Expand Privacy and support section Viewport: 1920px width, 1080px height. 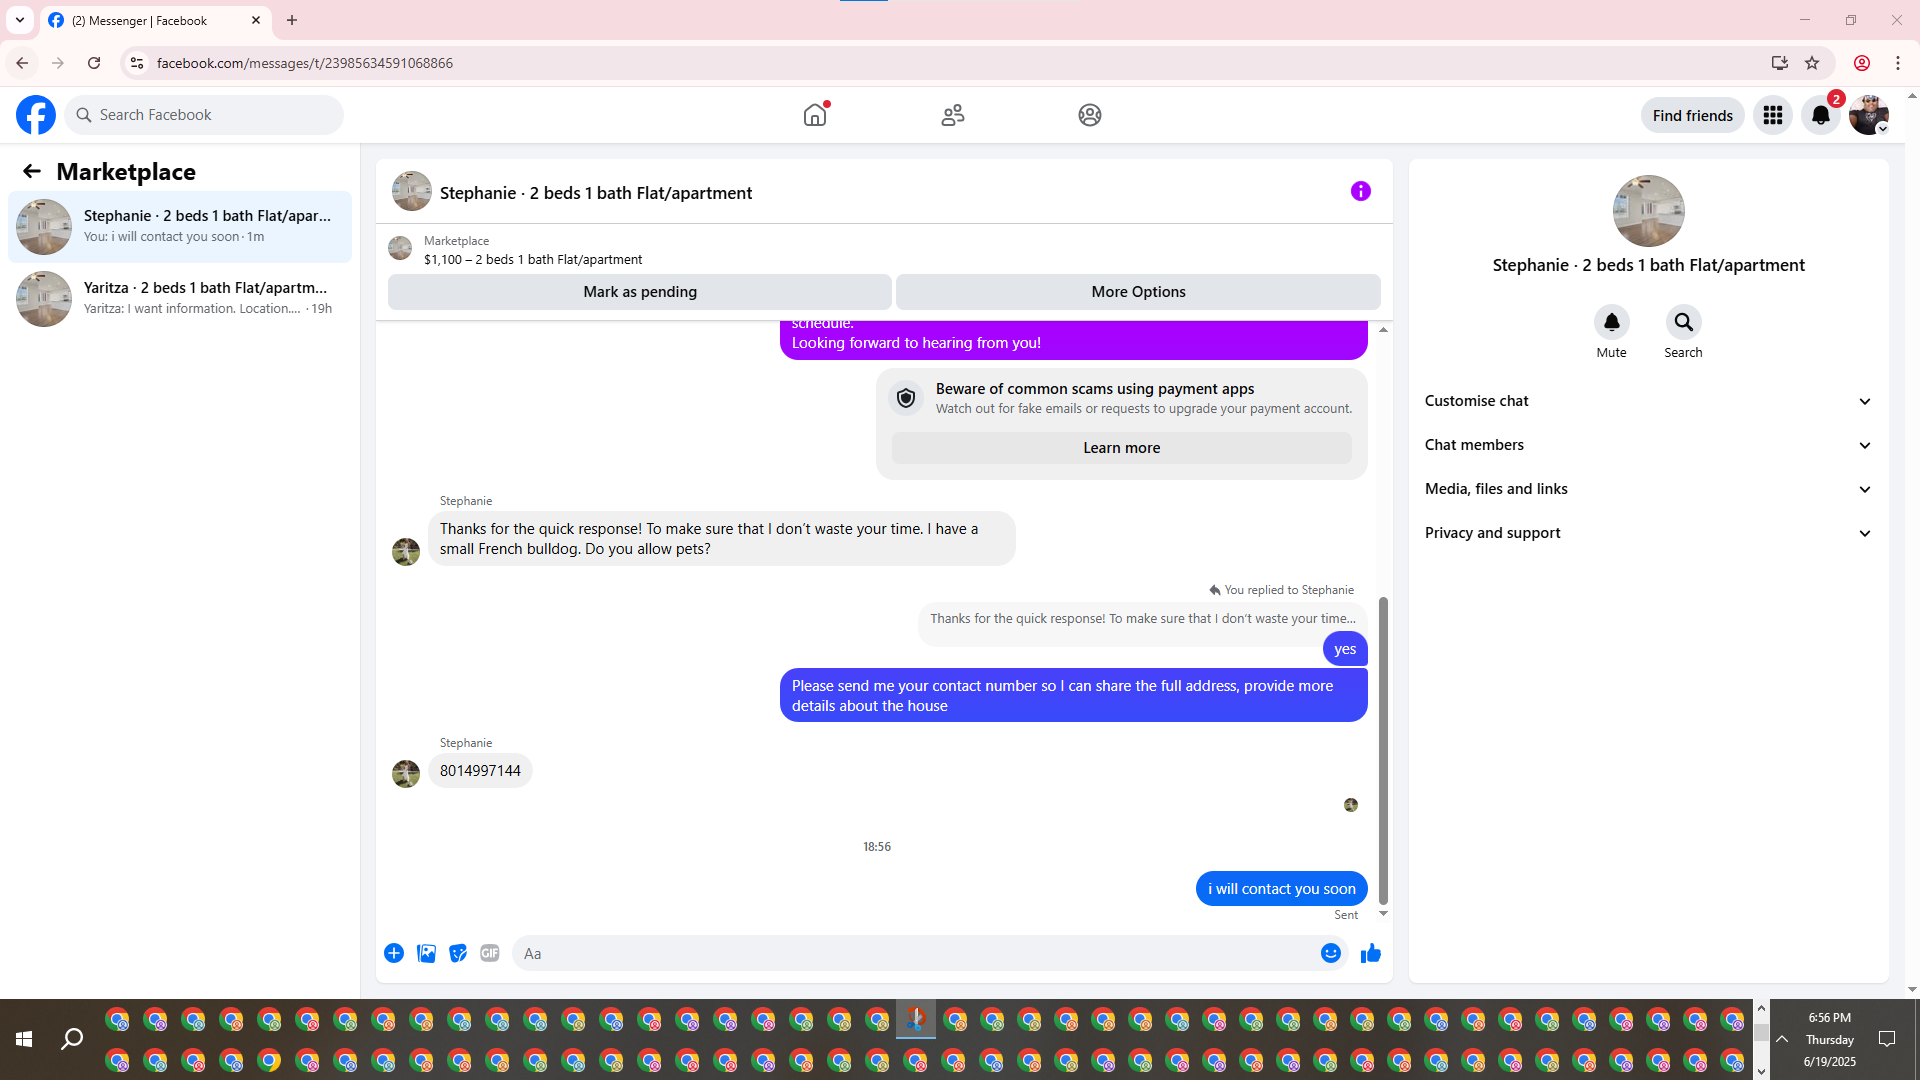click(1649, 533)
